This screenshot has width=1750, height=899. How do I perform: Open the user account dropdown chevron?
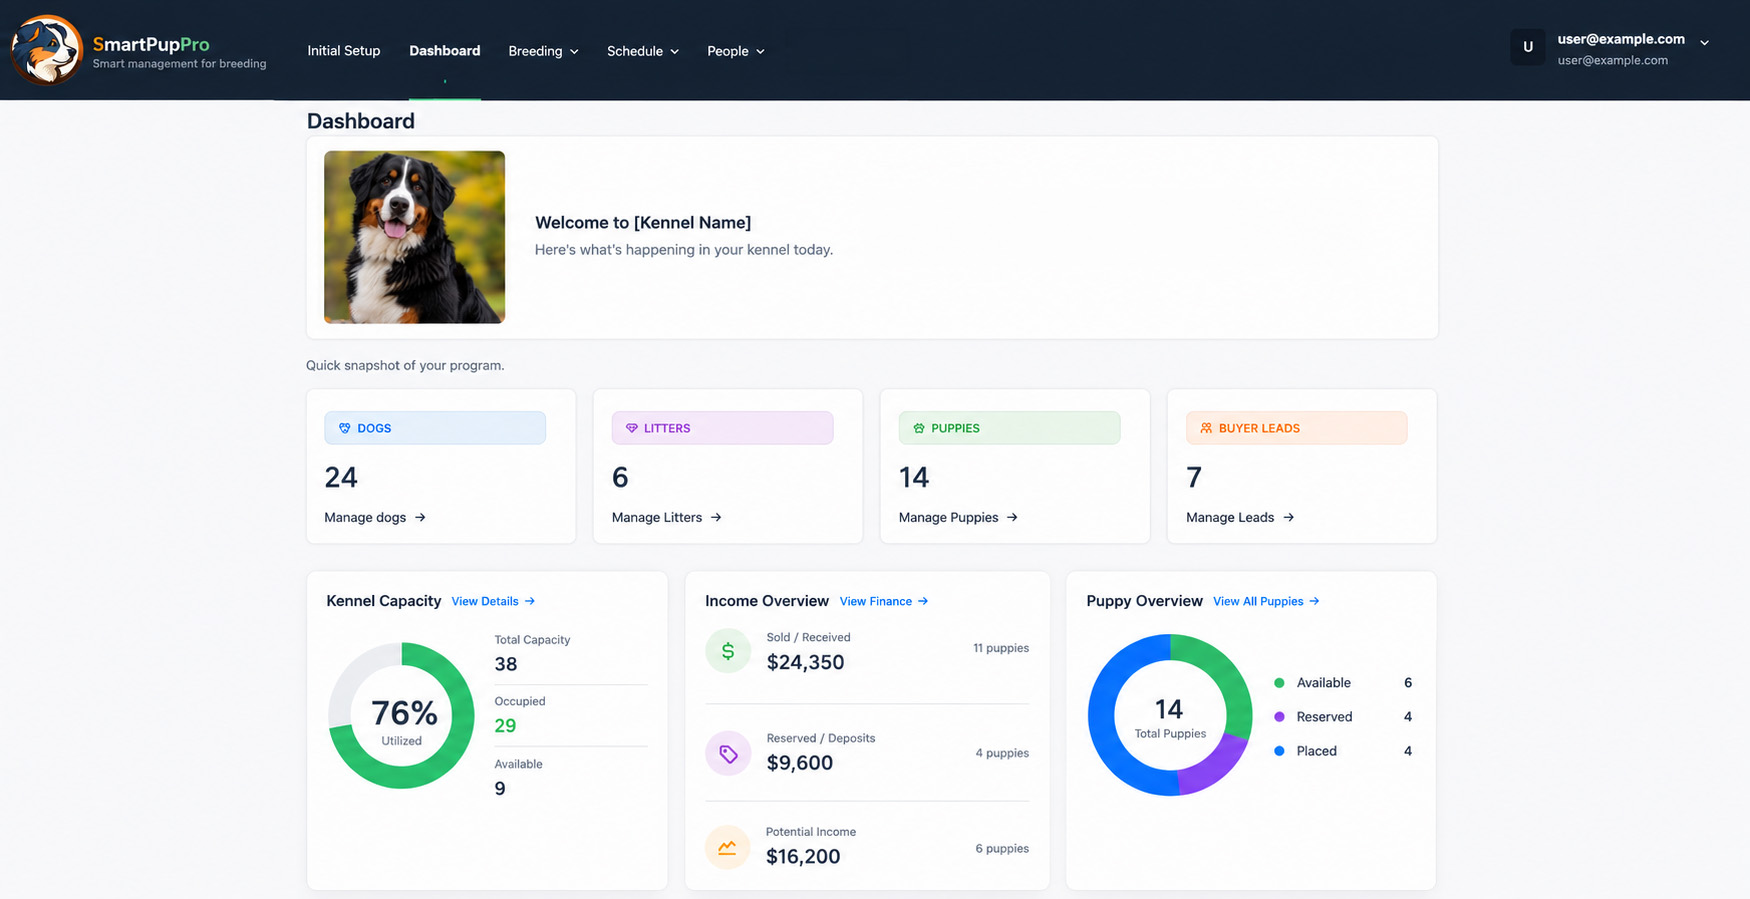[x=1704, y=43]
